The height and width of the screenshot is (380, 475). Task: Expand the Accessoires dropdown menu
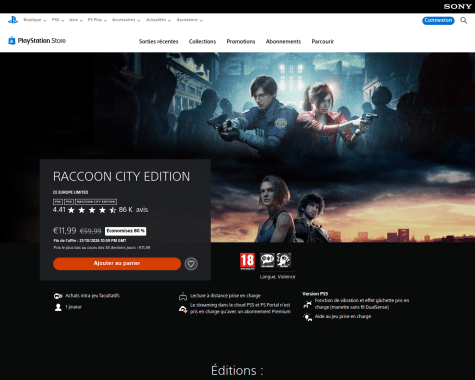(126, 20)
